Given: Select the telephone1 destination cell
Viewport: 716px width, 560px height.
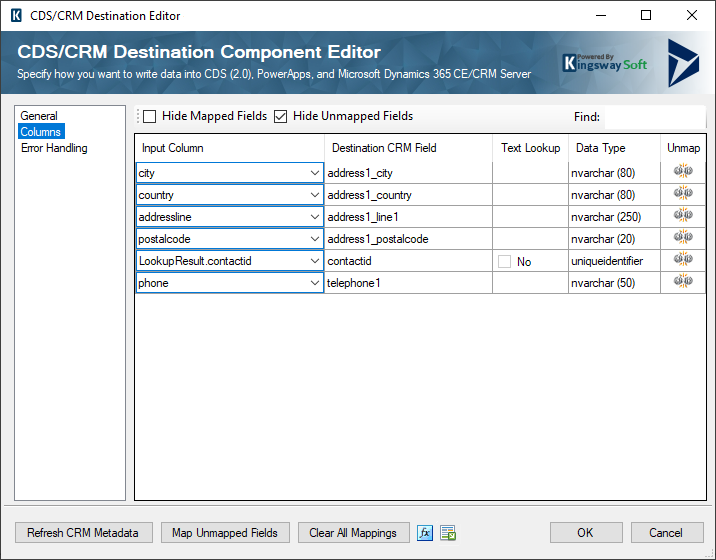Looking at the screenshot, I should point(408,283).
